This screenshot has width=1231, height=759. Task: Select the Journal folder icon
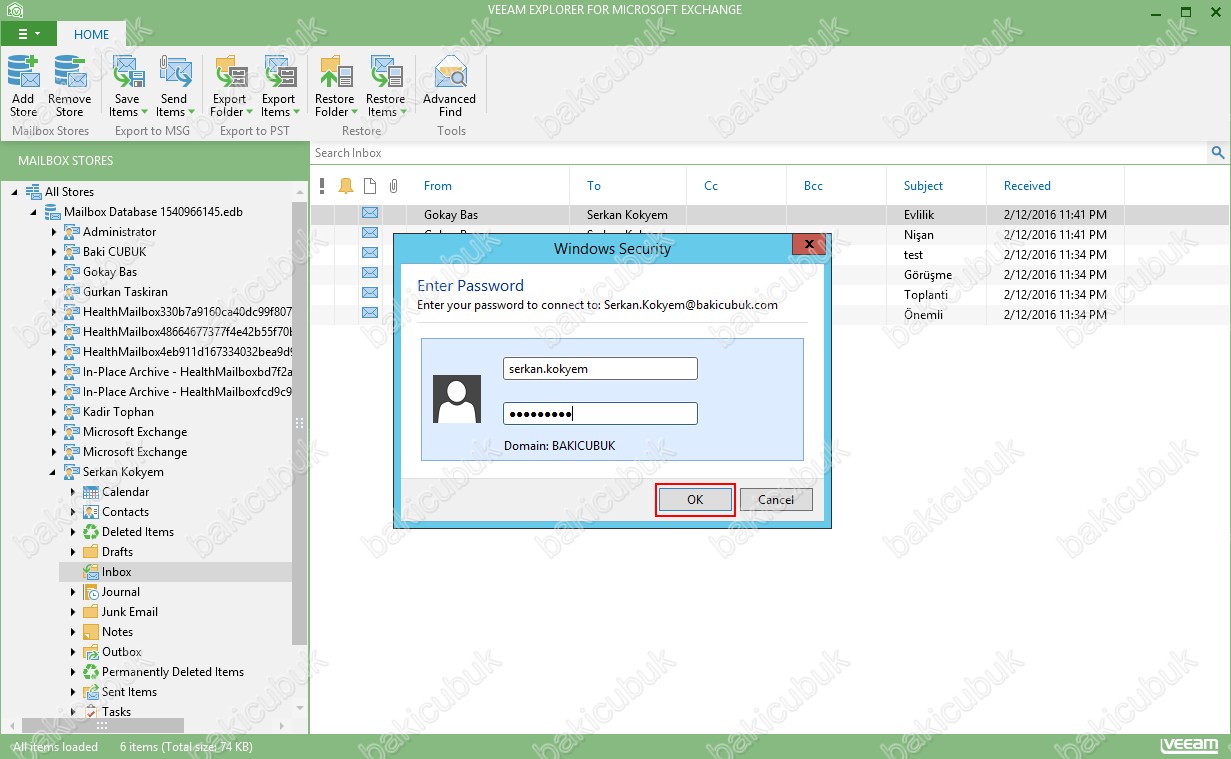pyautogui.click(x=91, y=592)
